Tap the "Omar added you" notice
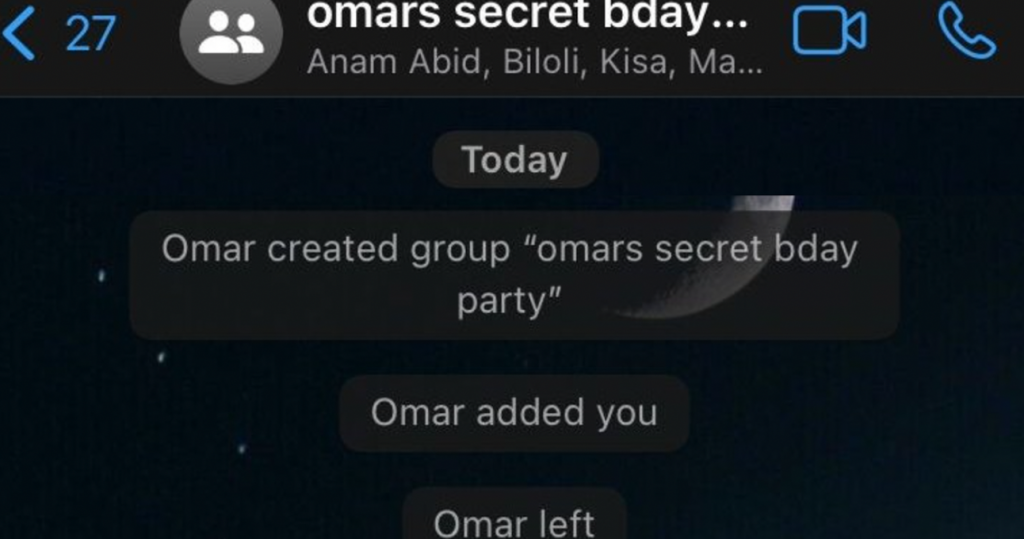This screenshot has width=1024, height=539. [x=514, y=413]
